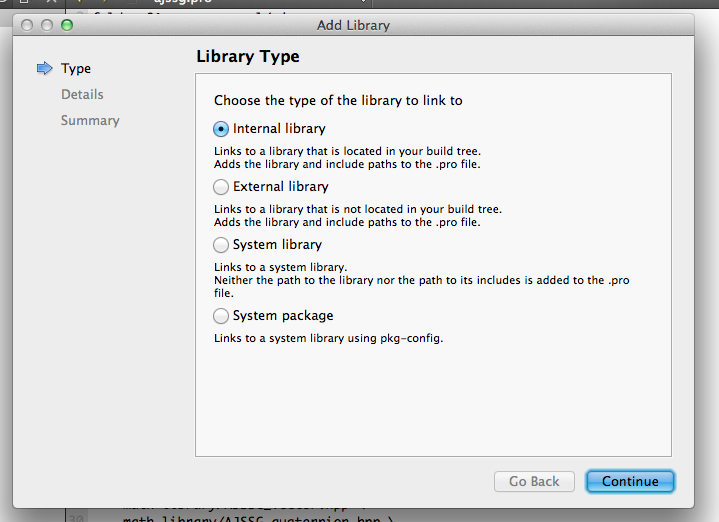This screenshot has width=719, height=522.
Task: Select the Internal library radio button
Action: (x=221, y=129)
